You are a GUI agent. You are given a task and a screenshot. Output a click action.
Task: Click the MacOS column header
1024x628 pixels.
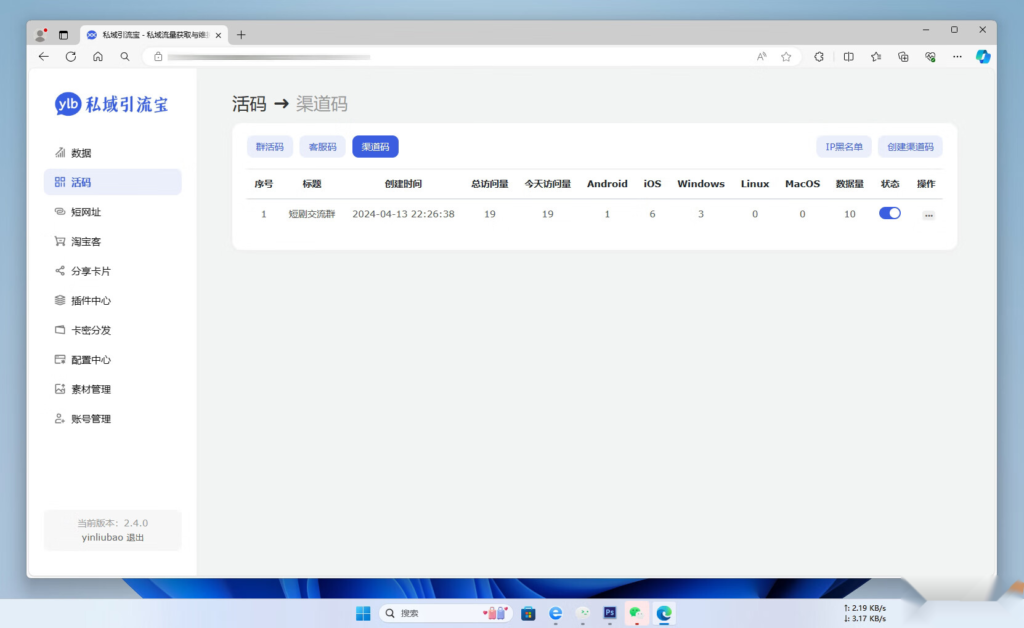click(x=803, y=184)
